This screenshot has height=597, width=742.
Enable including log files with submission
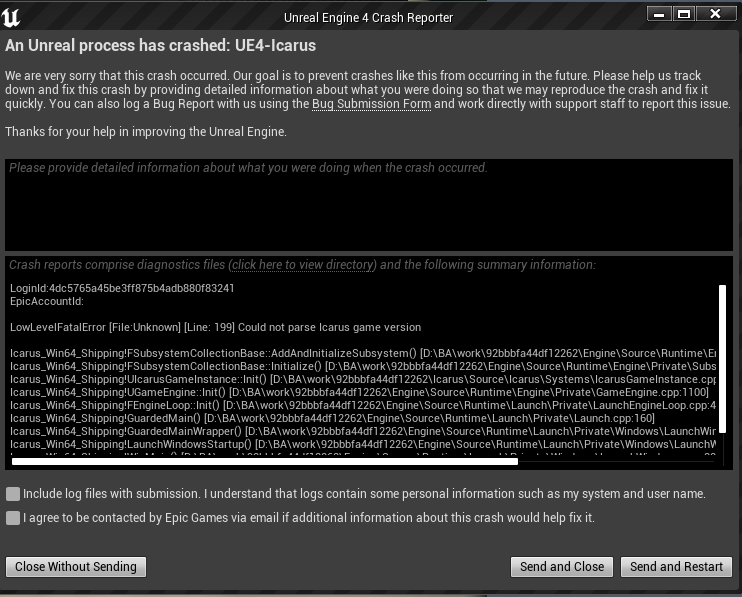pyautogui.click(x=12, y=494)
